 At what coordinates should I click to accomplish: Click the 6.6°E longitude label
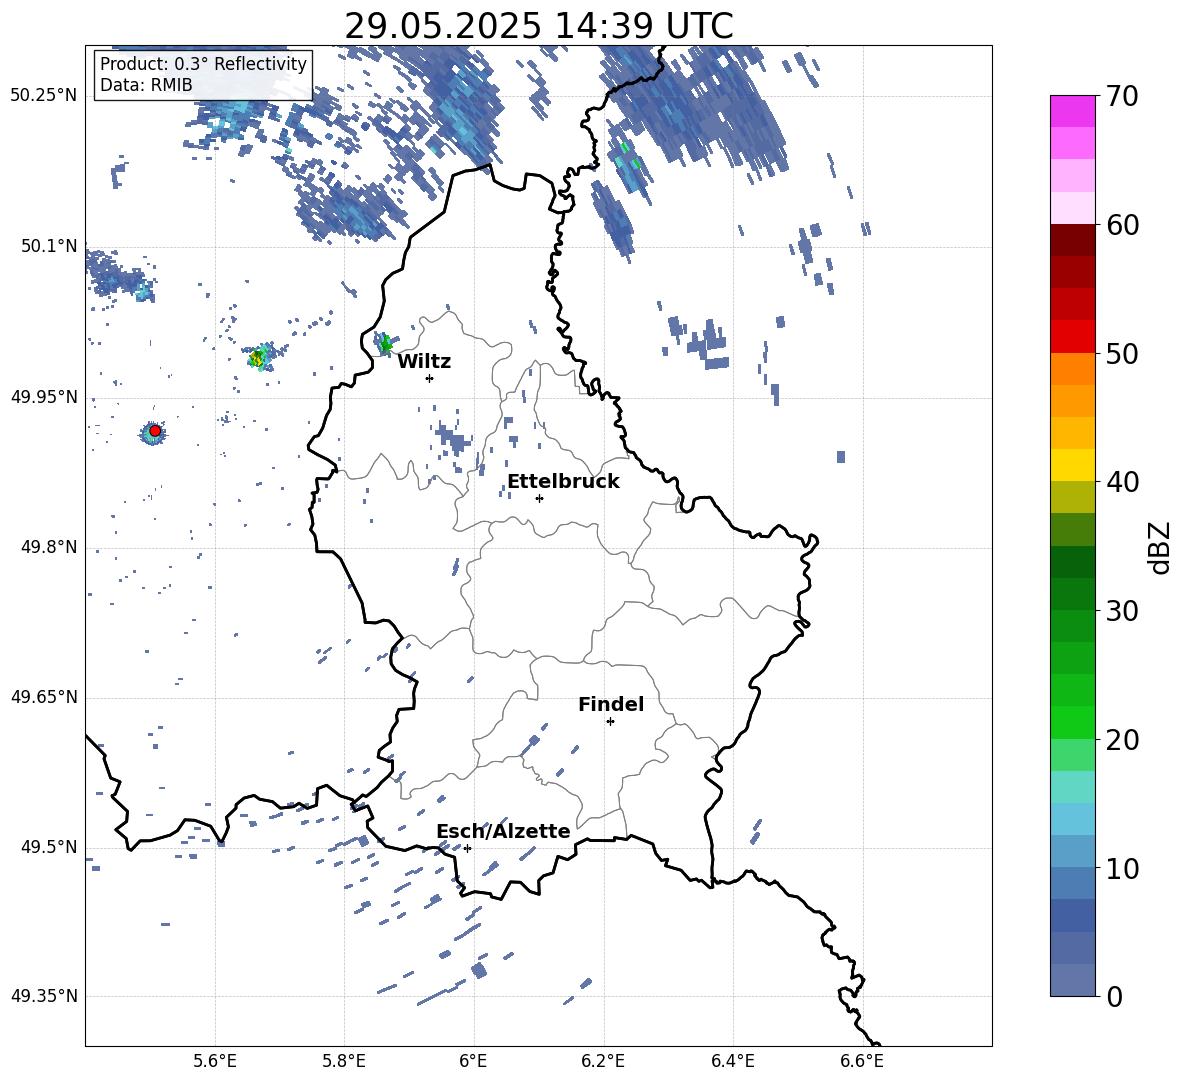pos(862,1061)
